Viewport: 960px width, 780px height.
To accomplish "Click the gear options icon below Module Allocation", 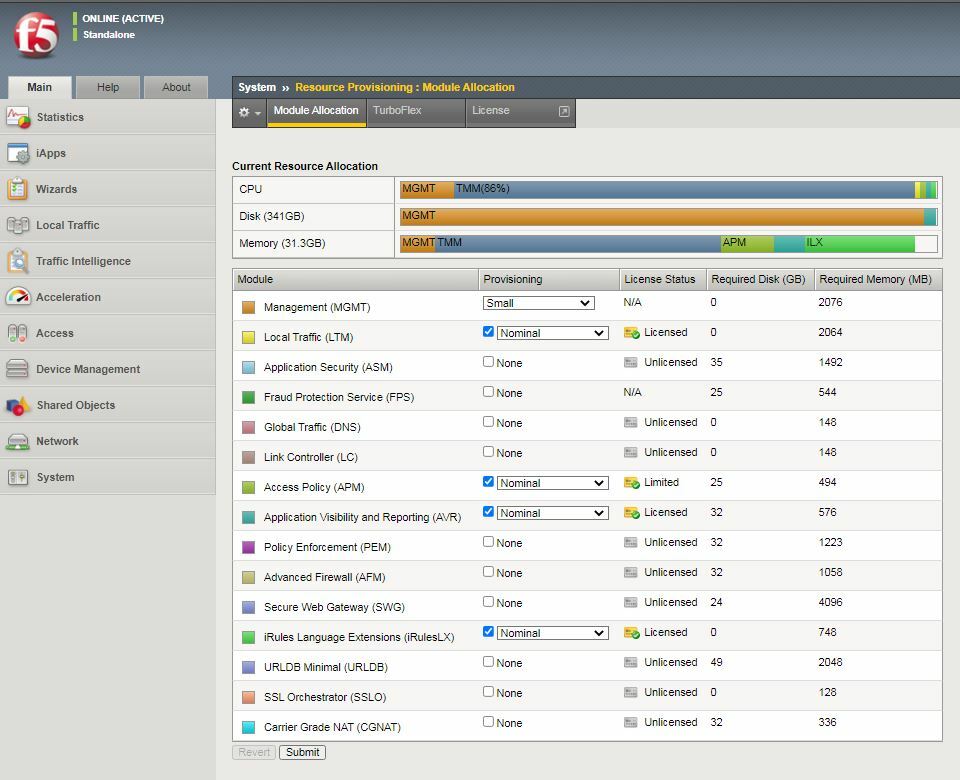I will [247, 113].
